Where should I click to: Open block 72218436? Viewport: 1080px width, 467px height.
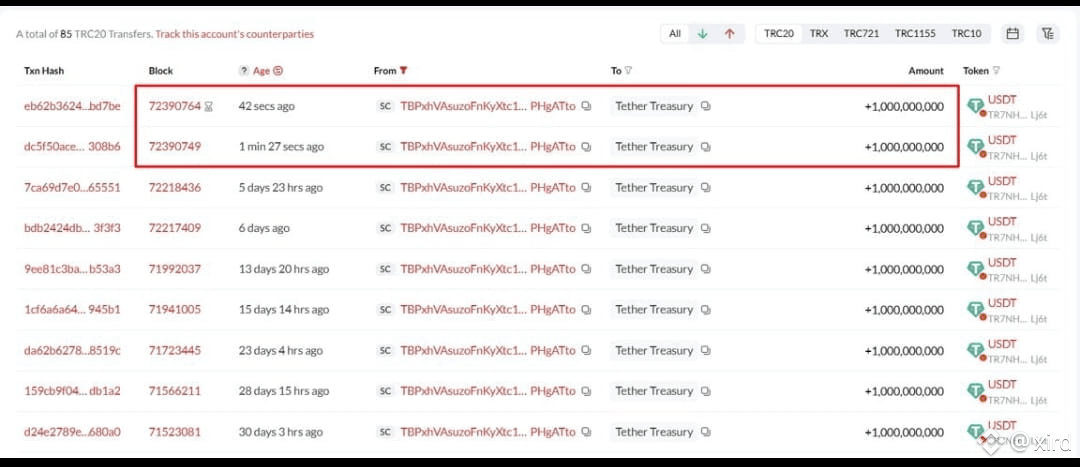[x=175, y=187]
